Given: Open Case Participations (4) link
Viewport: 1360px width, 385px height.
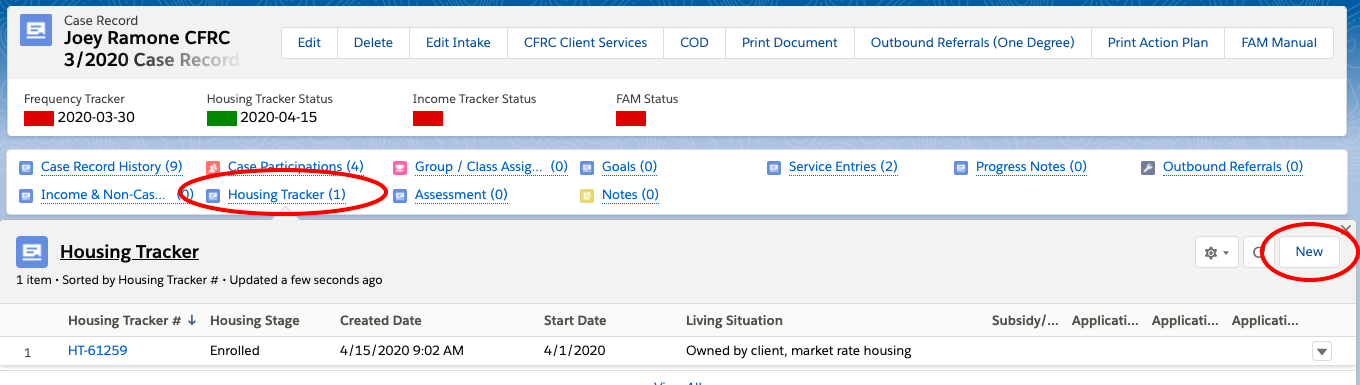Looking at the screenshot, I should point(295,167).
